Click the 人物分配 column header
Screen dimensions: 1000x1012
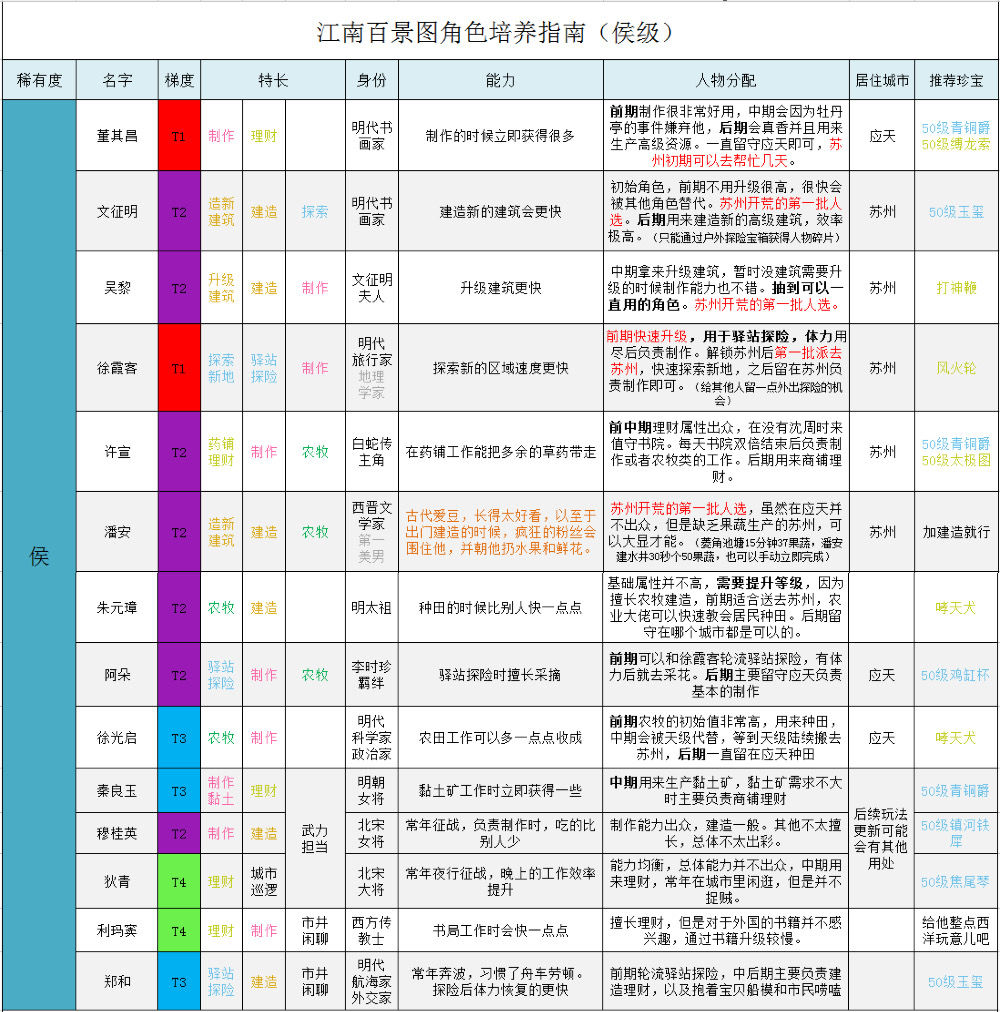tap(726, 80)
